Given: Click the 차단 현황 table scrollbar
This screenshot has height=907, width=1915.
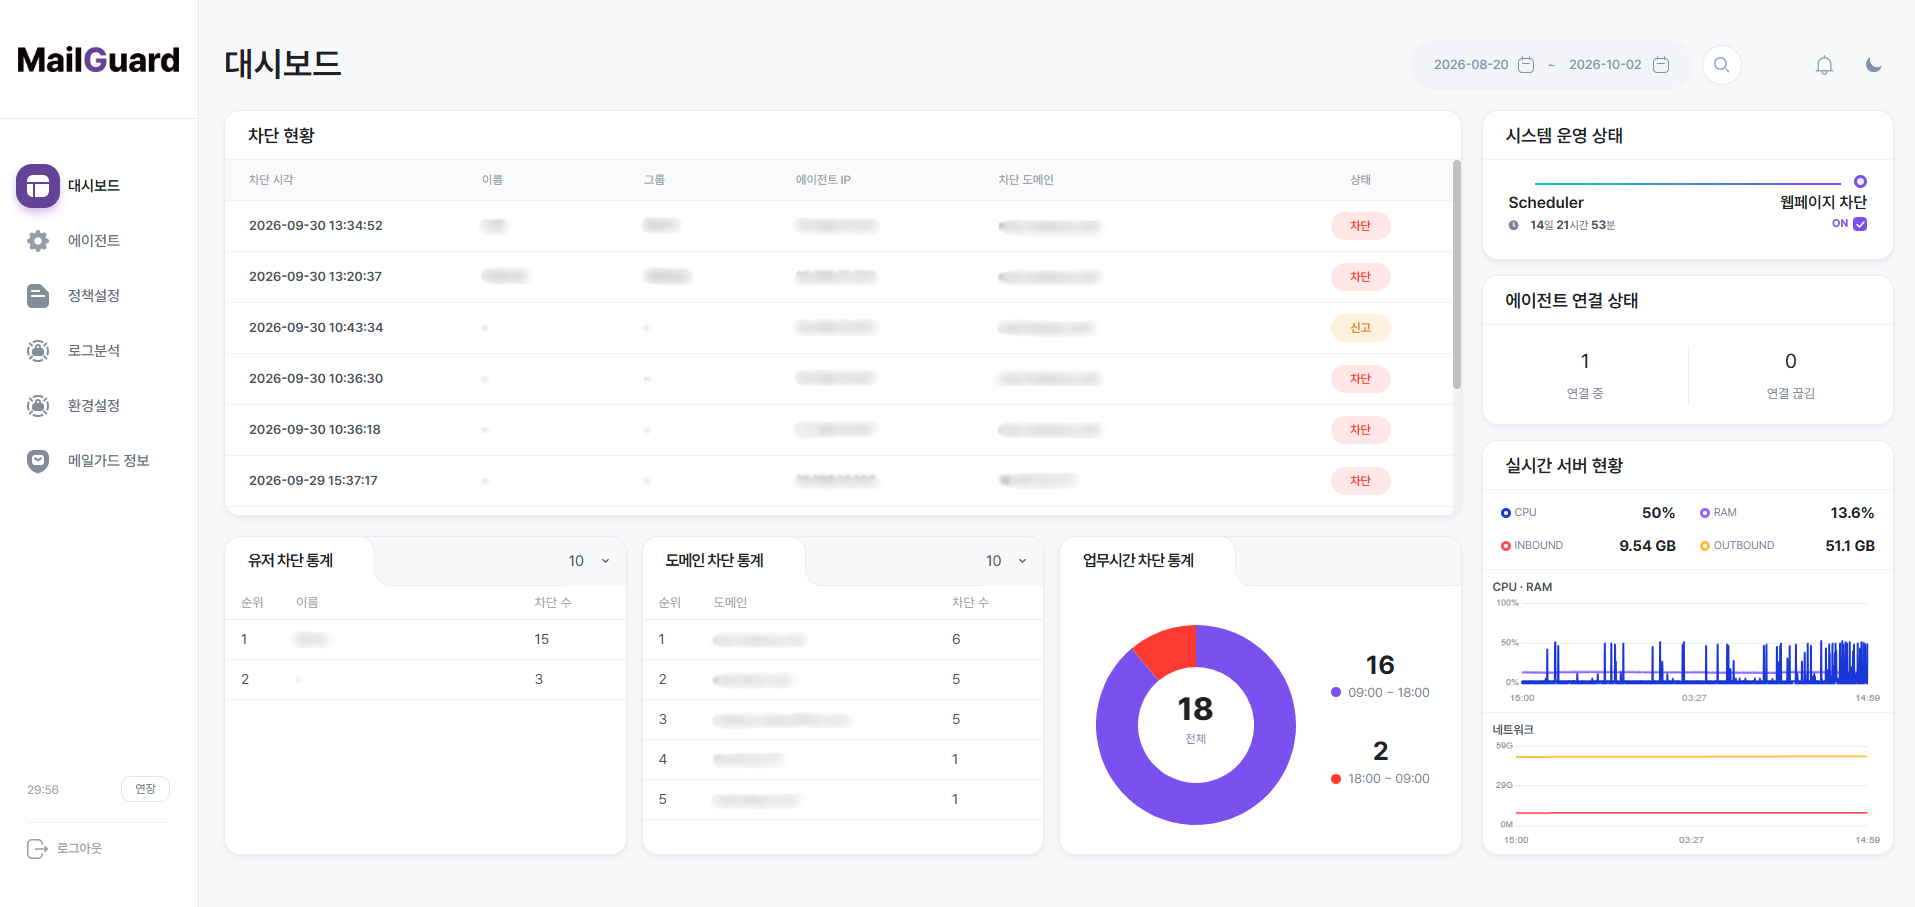Looking at the screenshot, I should coord(1457,274).
